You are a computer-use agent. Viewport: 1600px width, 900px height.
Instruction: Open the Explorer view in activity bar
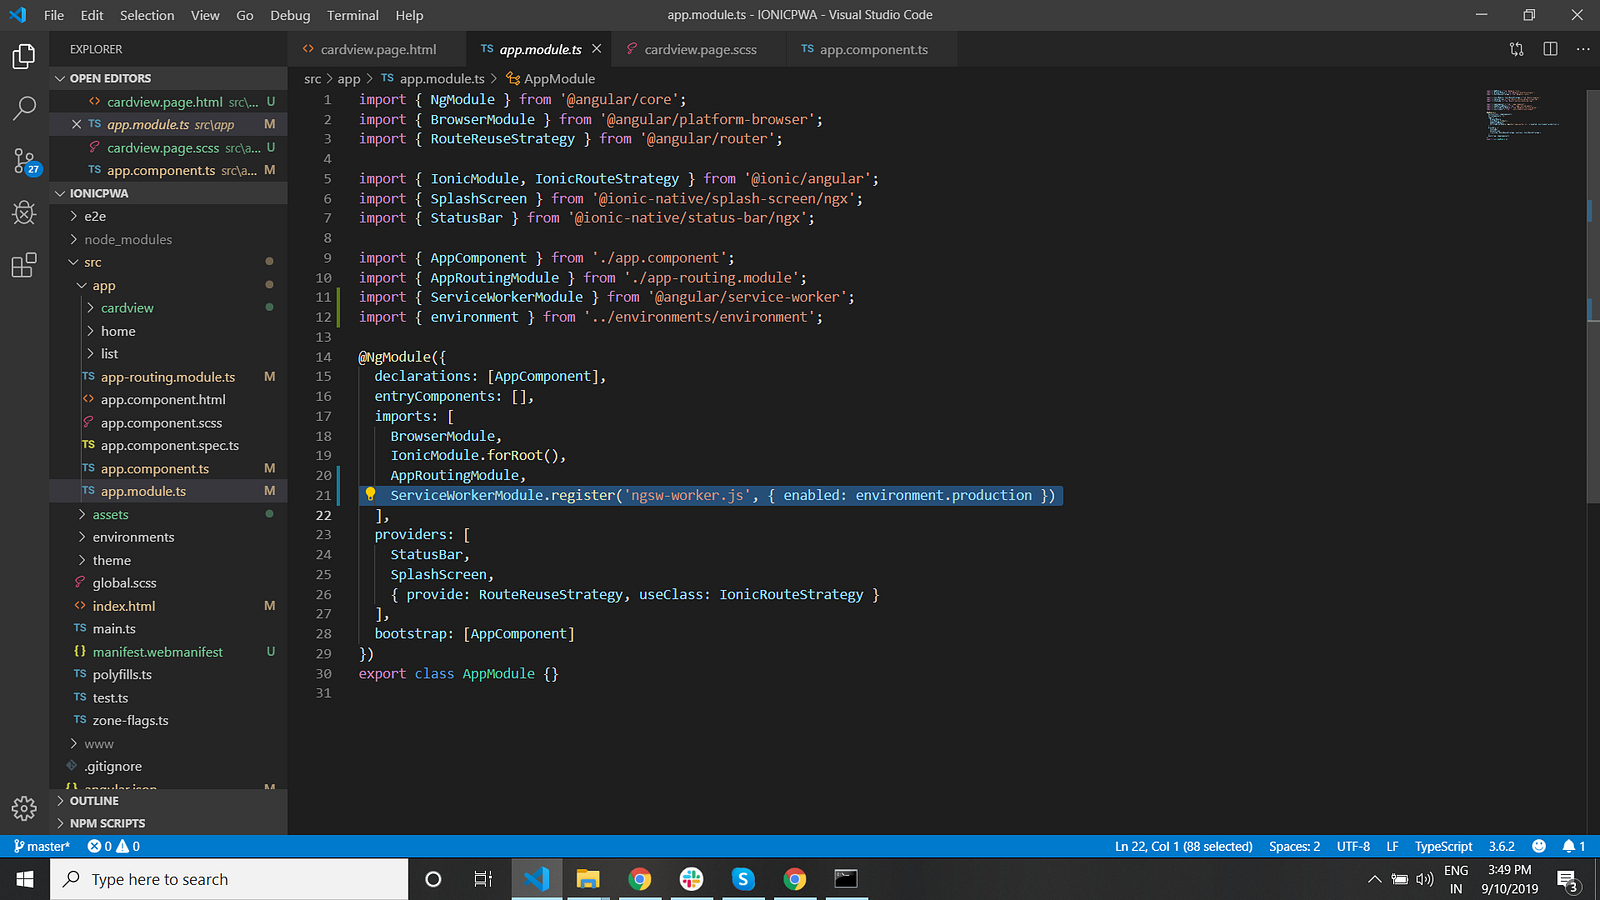(24, 56)
